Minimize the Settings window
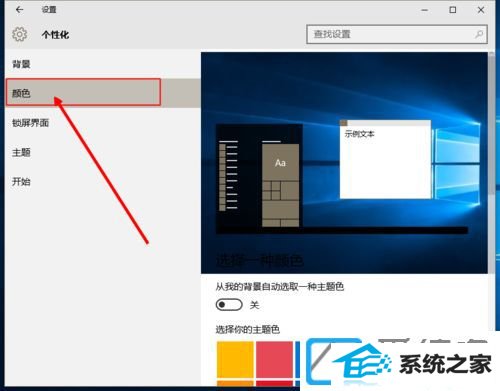 [x=424, y=10]
